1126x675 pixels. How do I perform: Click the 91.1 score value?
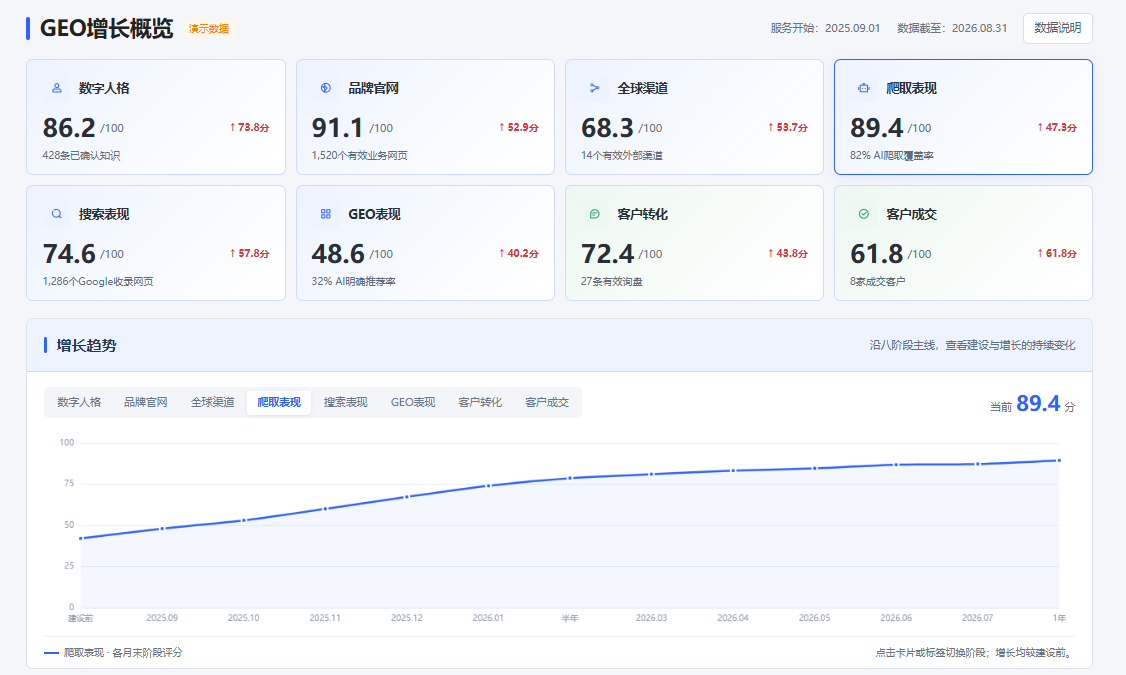click(x=338, y=128)
